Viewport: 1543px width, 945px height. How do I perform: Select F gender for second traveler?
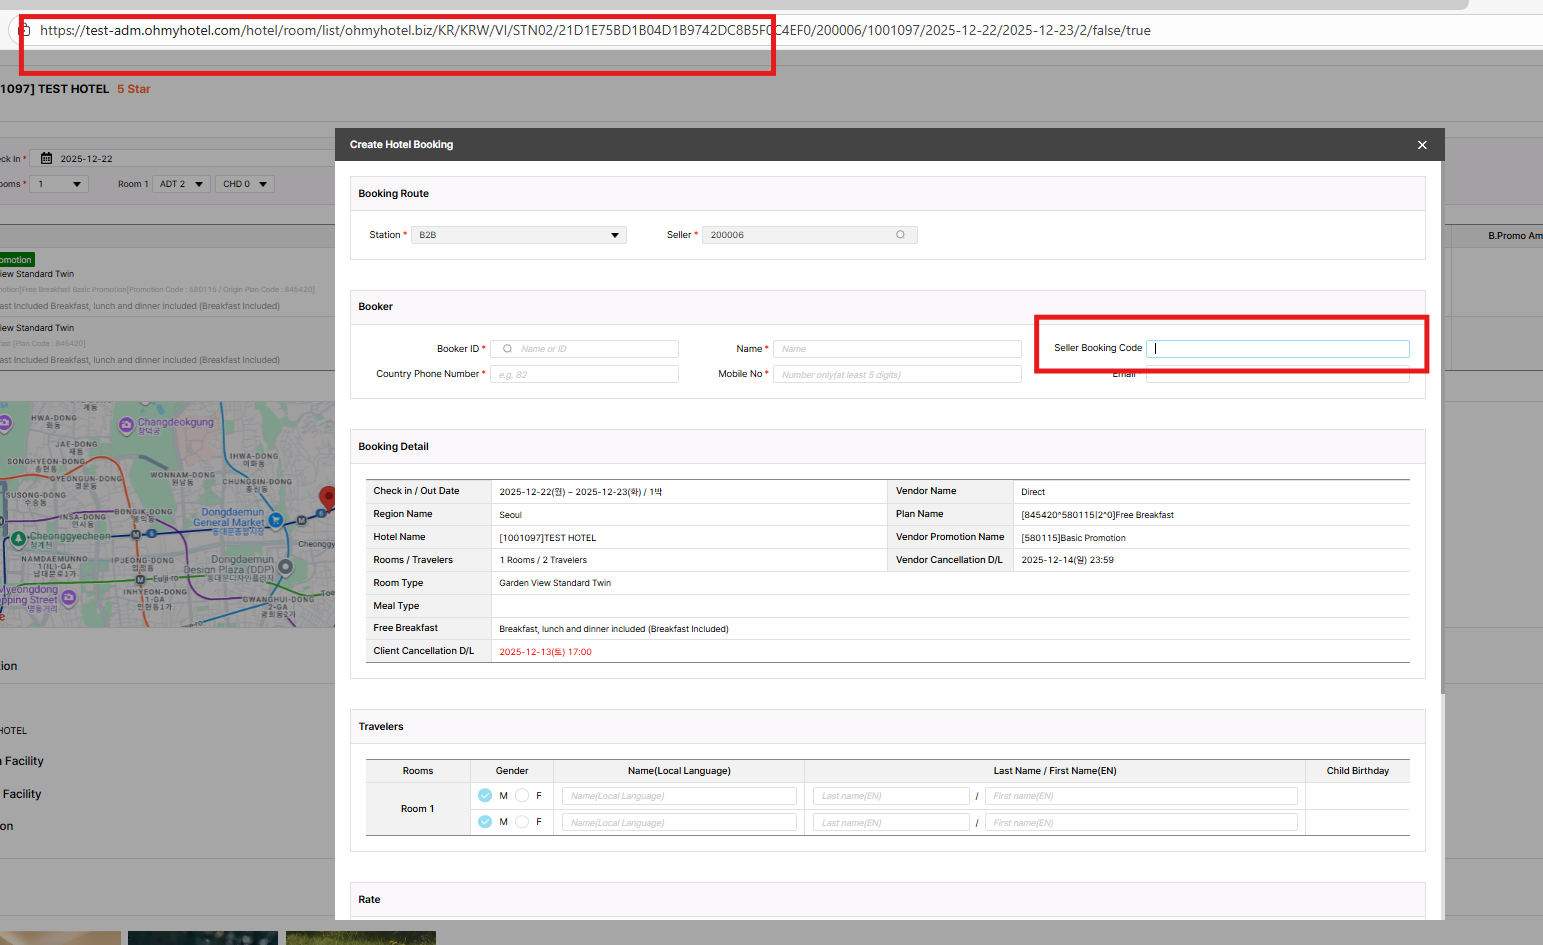pyautogui.click(x=522, y=822)
